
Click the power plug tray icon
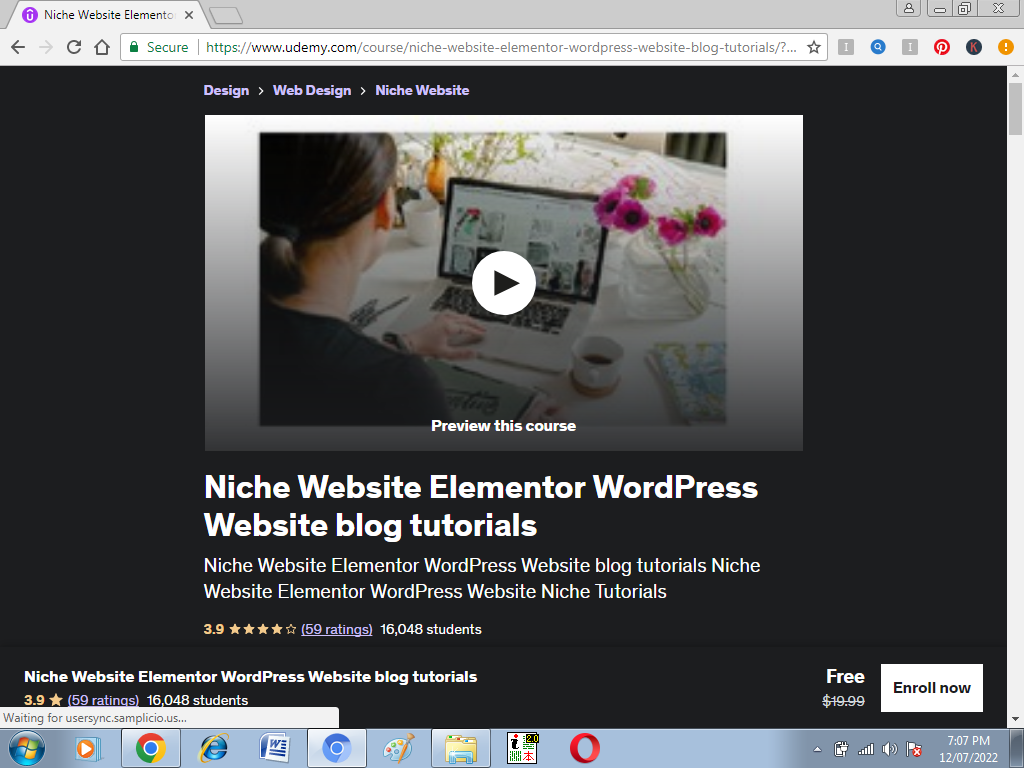pyautogui.click(x=842, y=749)
